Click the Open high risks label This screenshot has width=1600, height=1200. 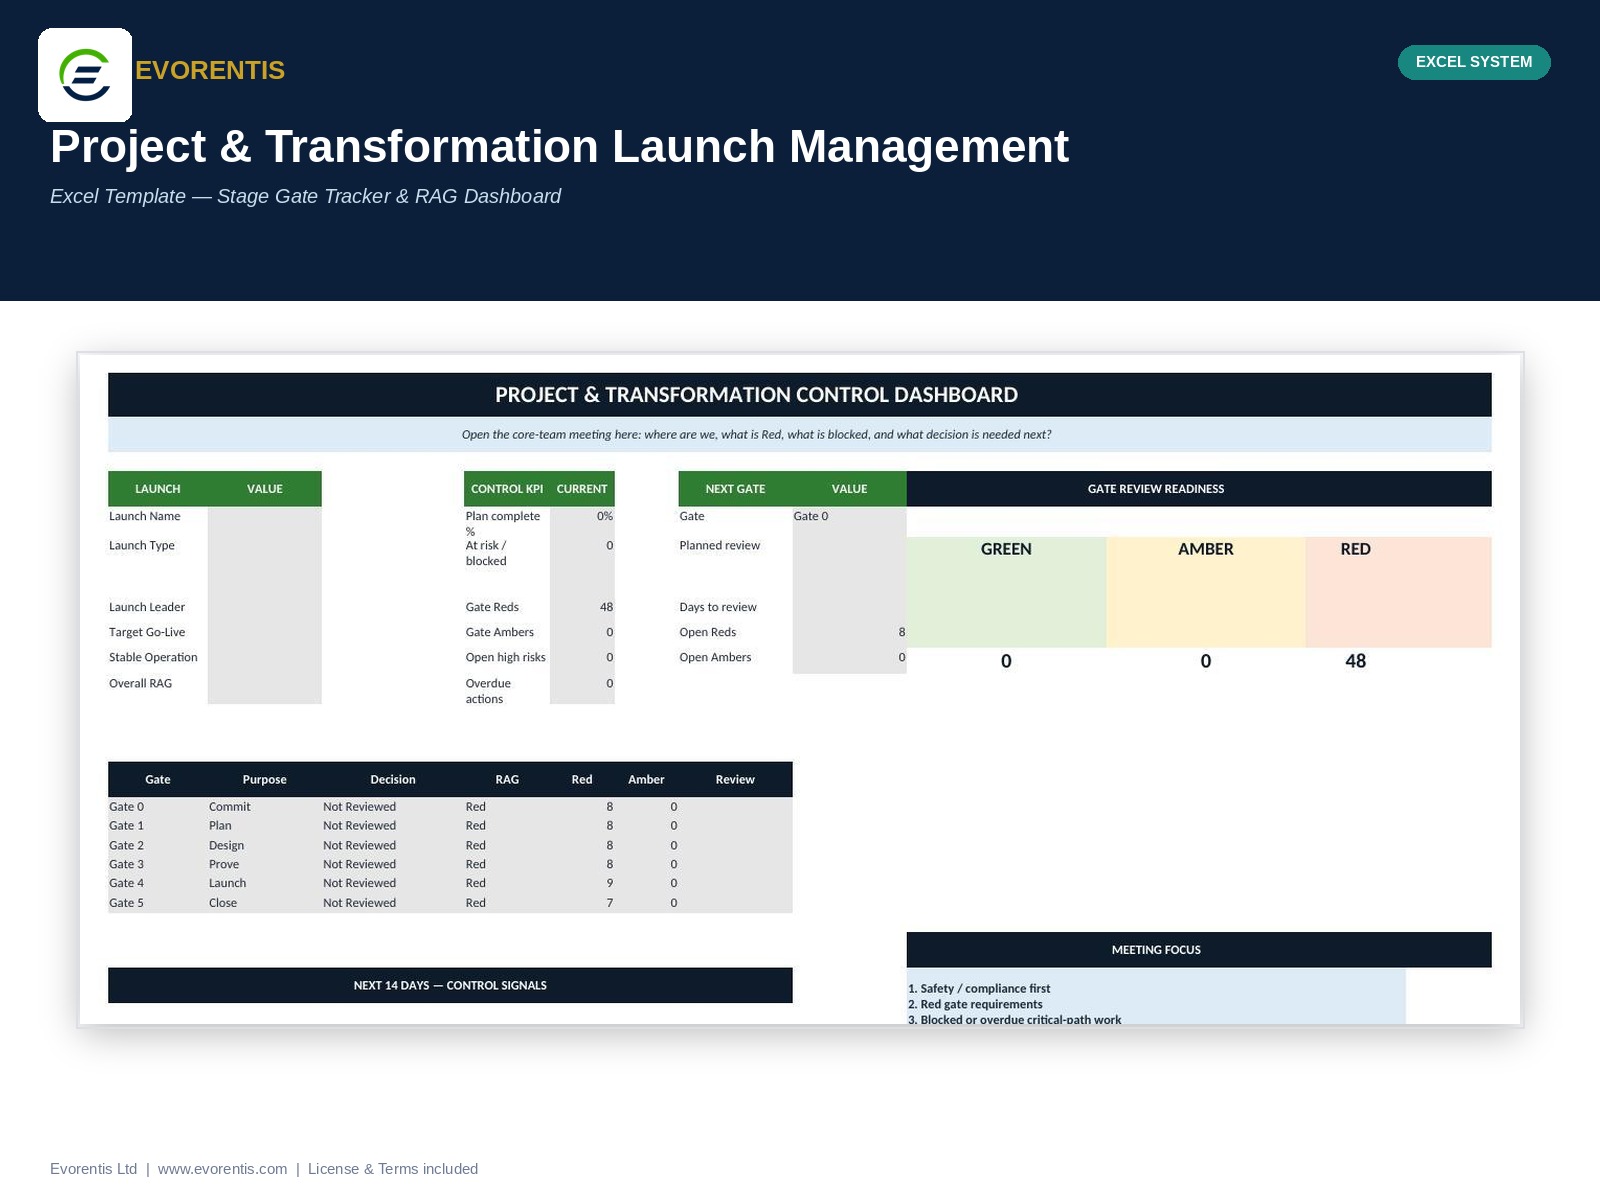[x=506, y=657]
